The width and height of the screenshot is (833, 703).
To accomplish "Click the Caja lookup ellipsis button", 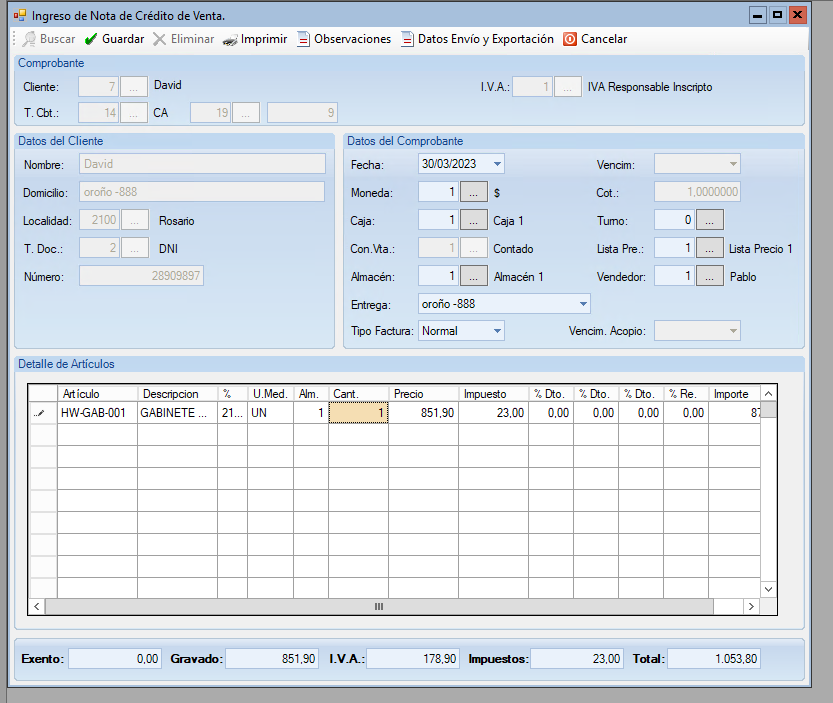I will (473, 220).
